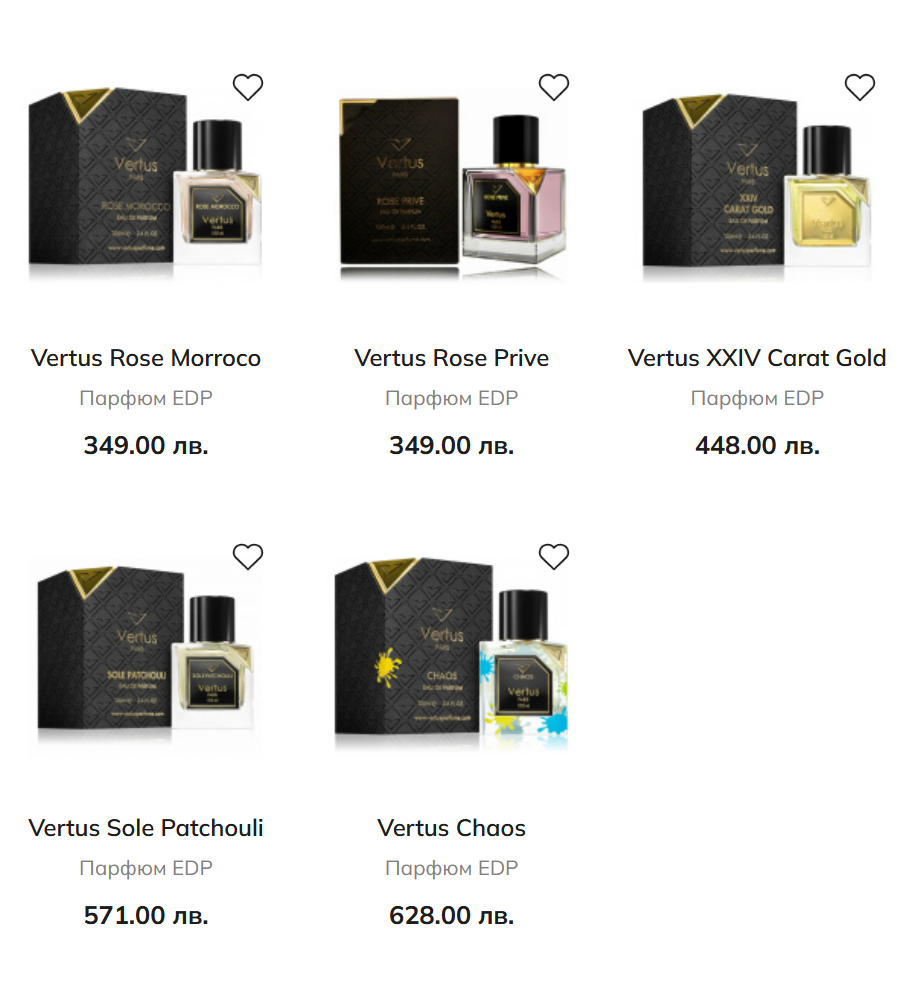Viewport: 907px width, 983px height.
Task: Follow the Vertus Sole Patchouli title link
Action: 145,828
